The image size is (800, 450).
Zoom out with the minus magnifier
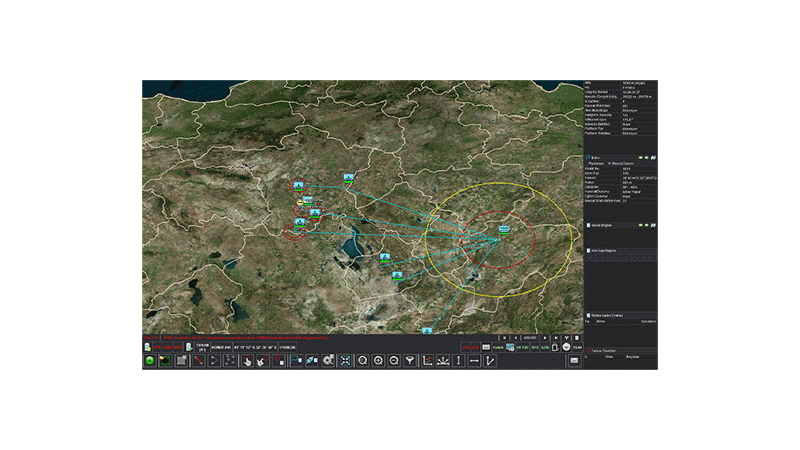point(394,361)
